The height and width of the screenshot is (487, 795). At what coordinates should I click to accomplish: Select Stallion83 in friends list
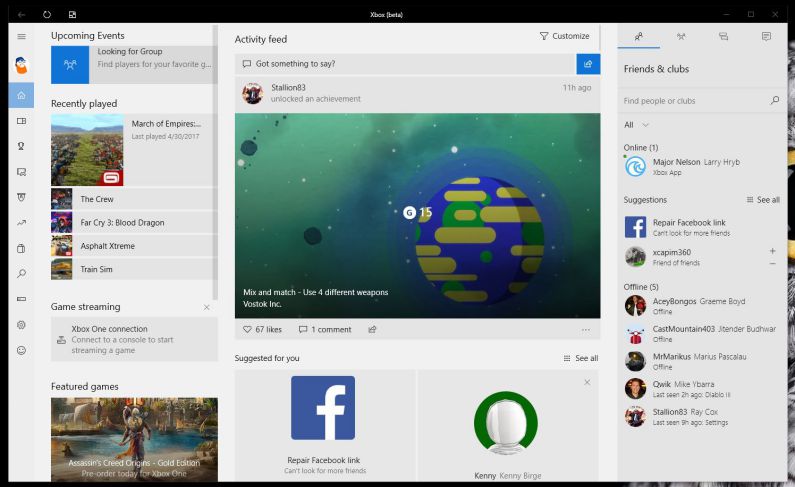[702, 417]
